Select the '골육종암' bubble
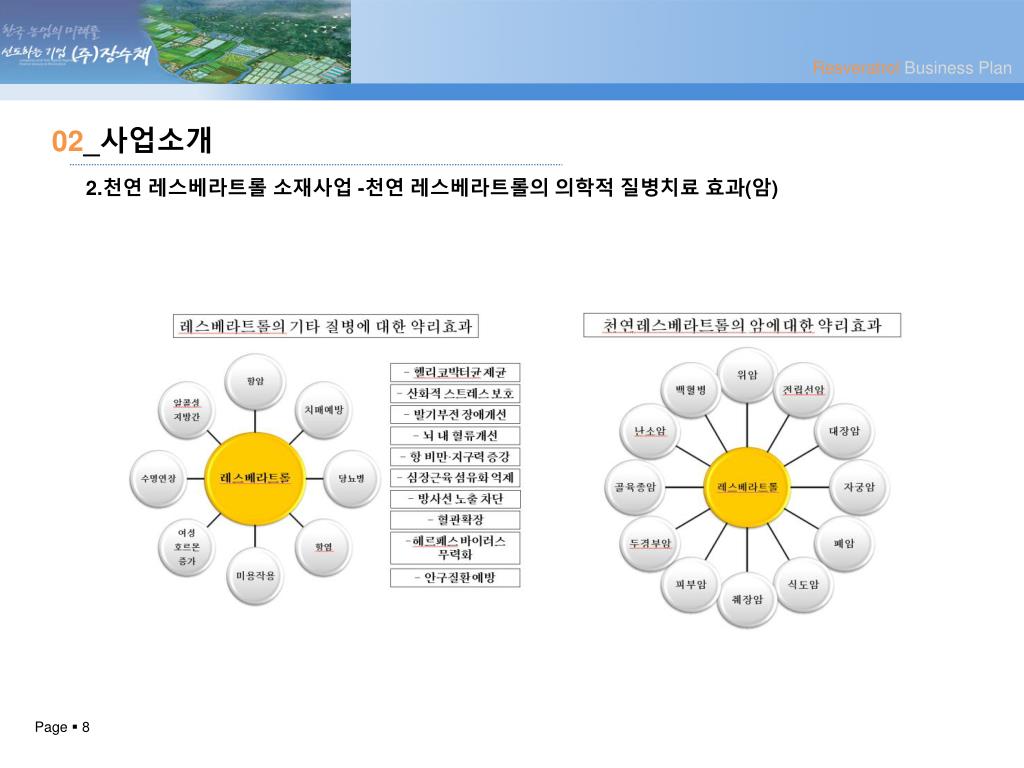Screen dimensions: 1024x768 (x=635, y=487)
